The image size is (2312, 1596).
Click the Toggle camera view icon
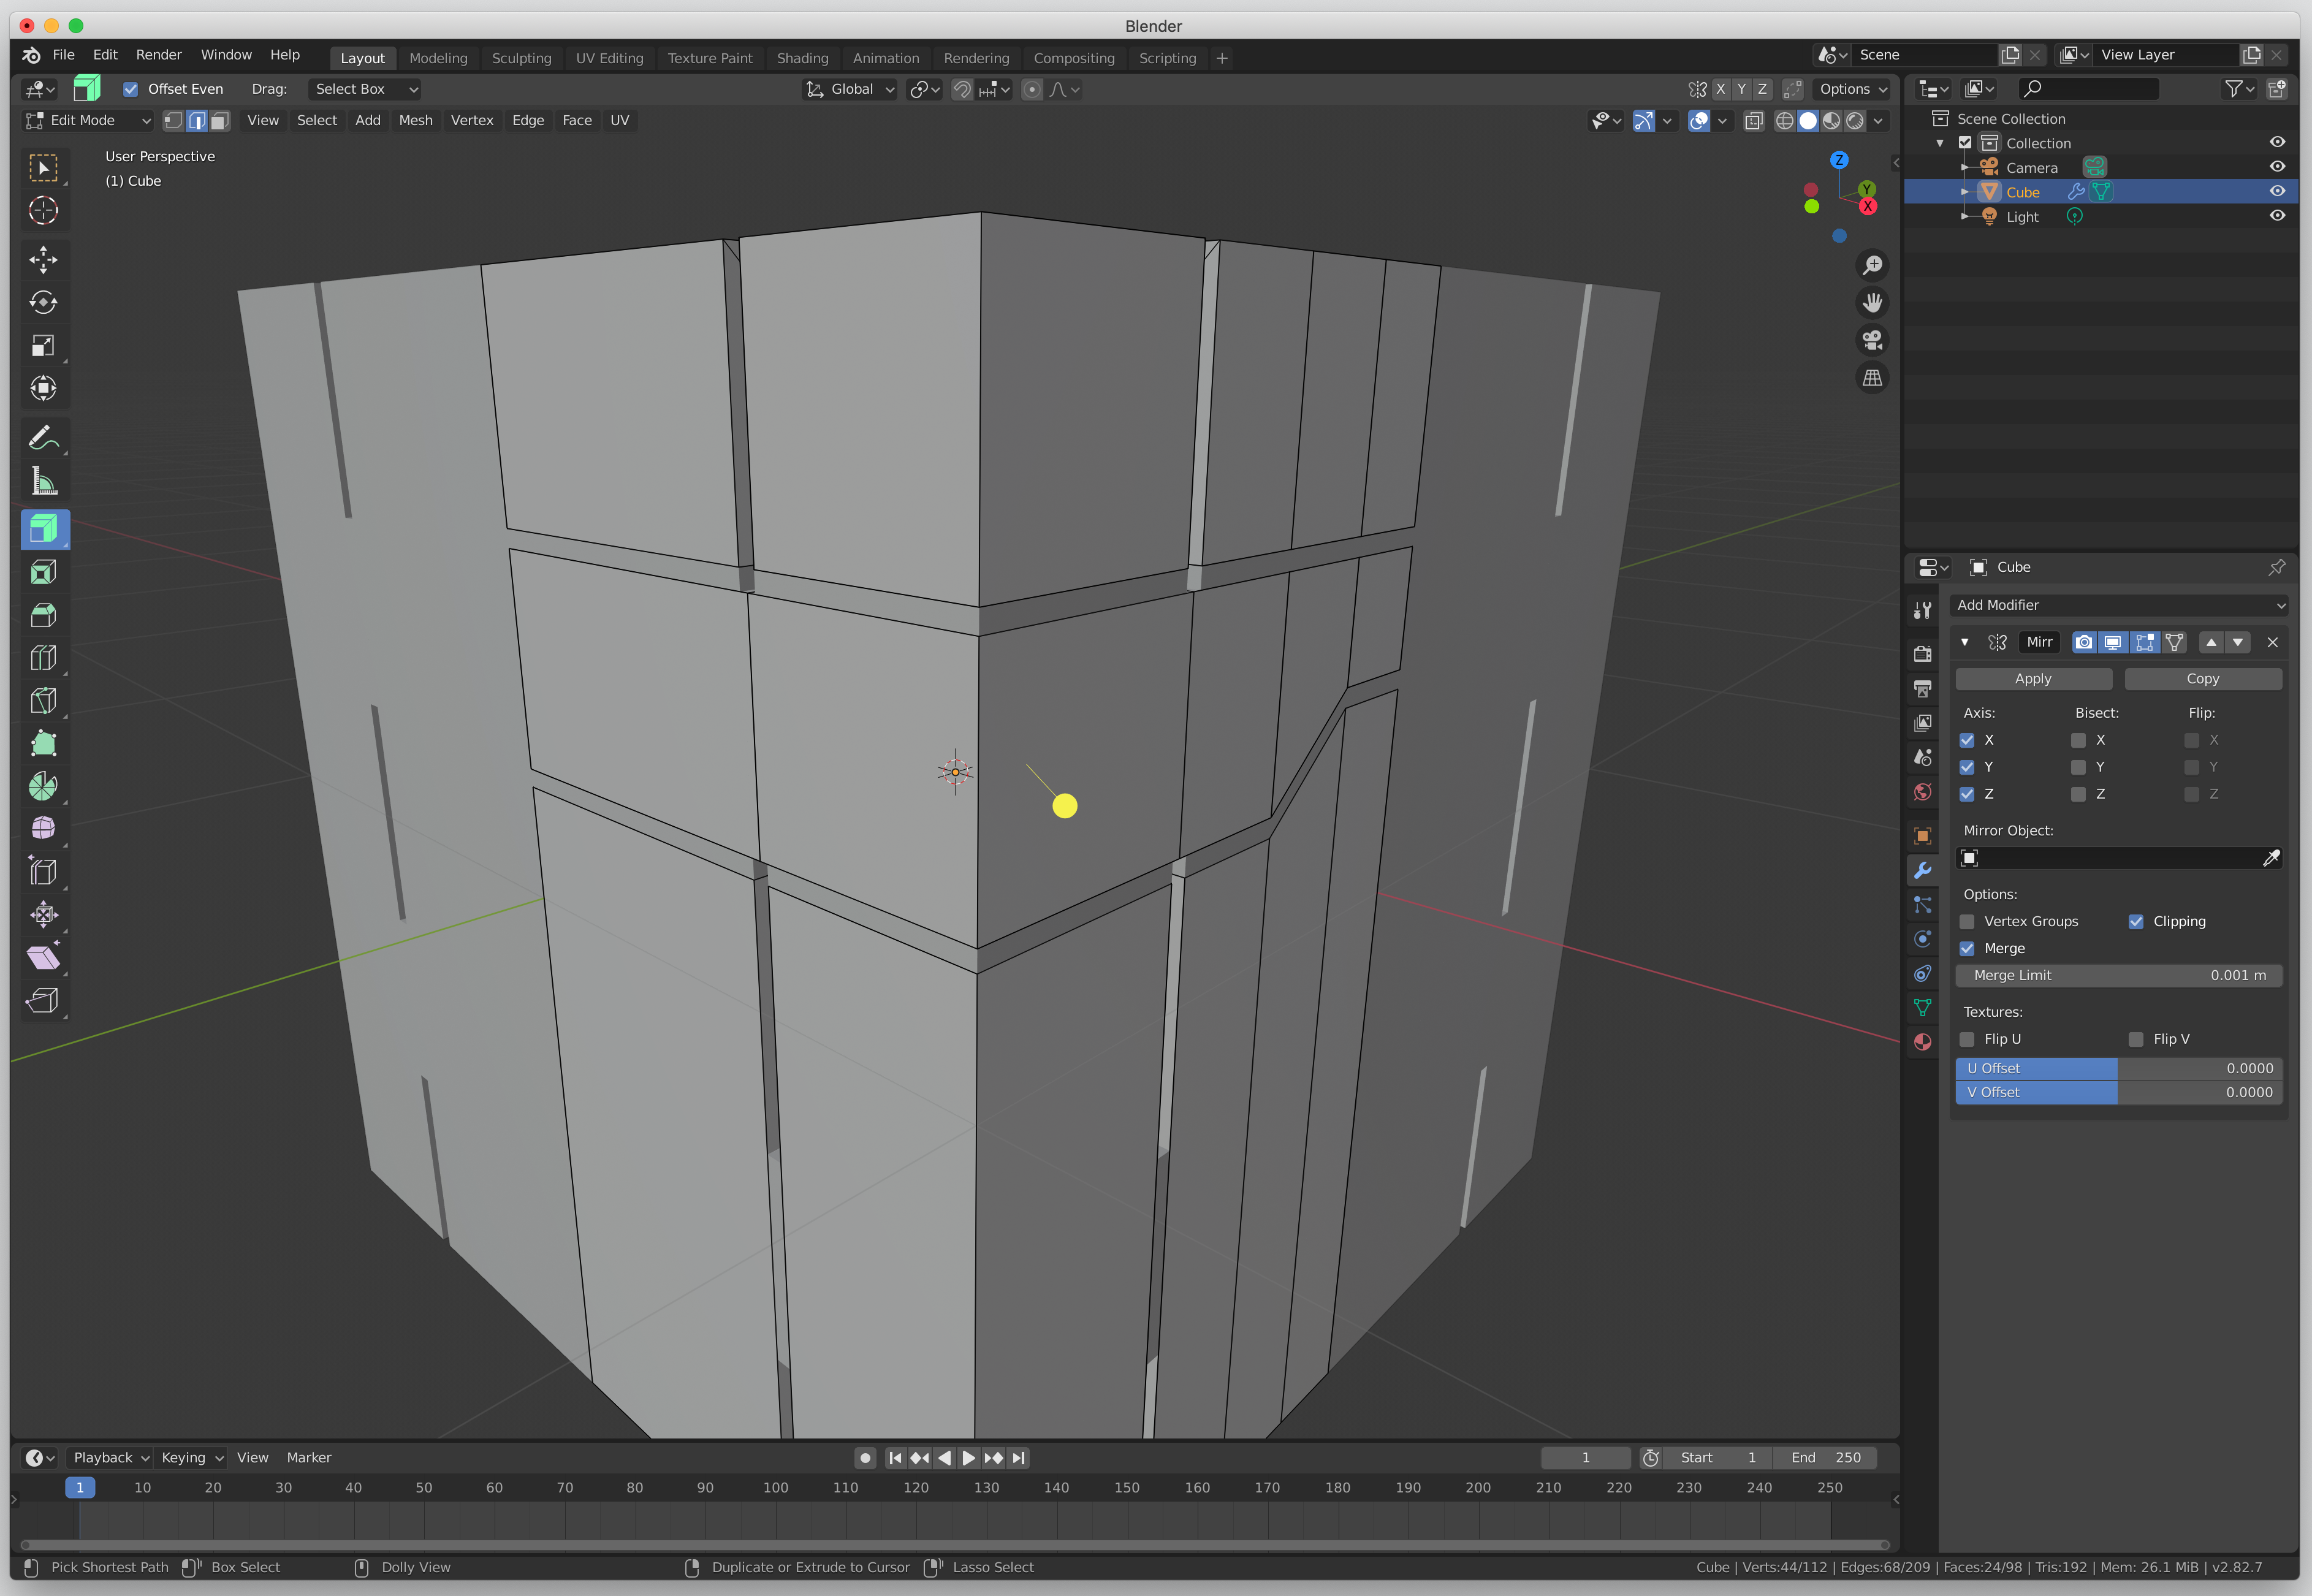point(1872,341)
